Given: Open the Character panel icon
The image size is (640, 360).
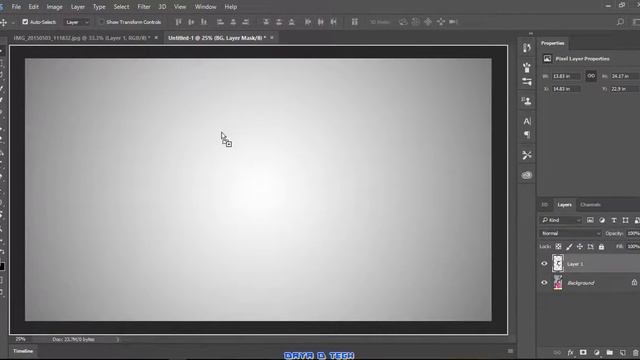Looking at the screenshot, I should tap(527, 121).
